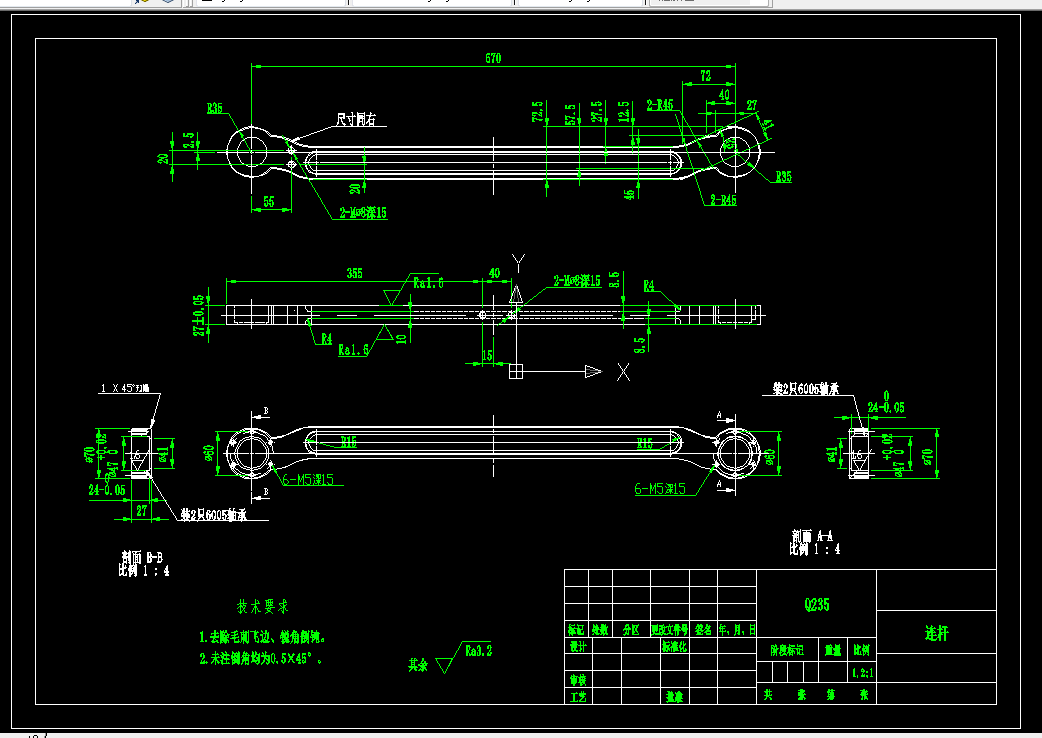Click the 6-M5深15 callout at left boss
The width and height of the screenshot is (1042, 738).
(x=308, y=480)
